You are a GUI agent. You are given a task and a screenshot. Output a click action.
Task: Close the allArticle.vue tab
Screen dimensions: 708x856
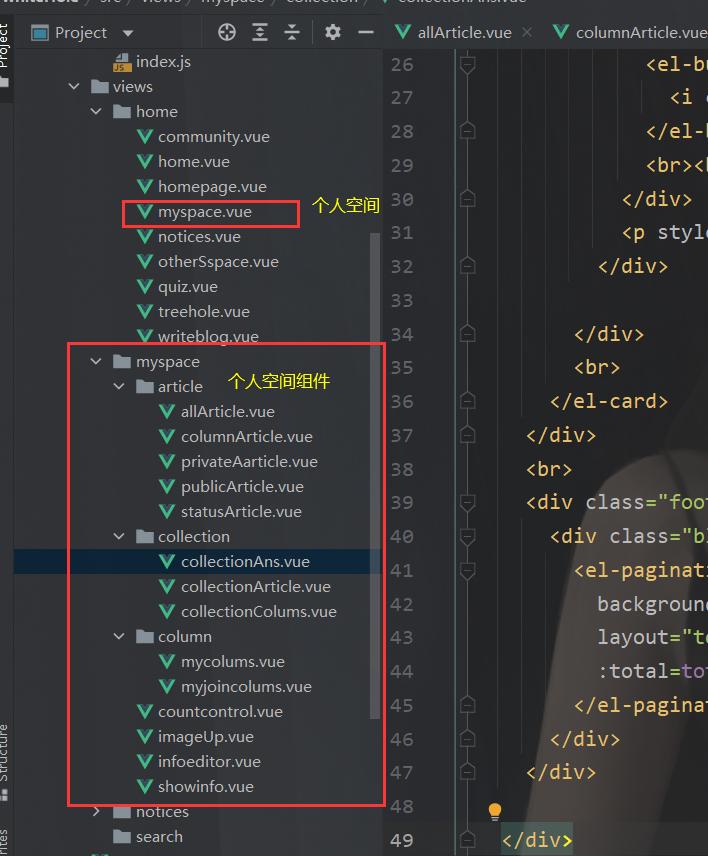527,33
